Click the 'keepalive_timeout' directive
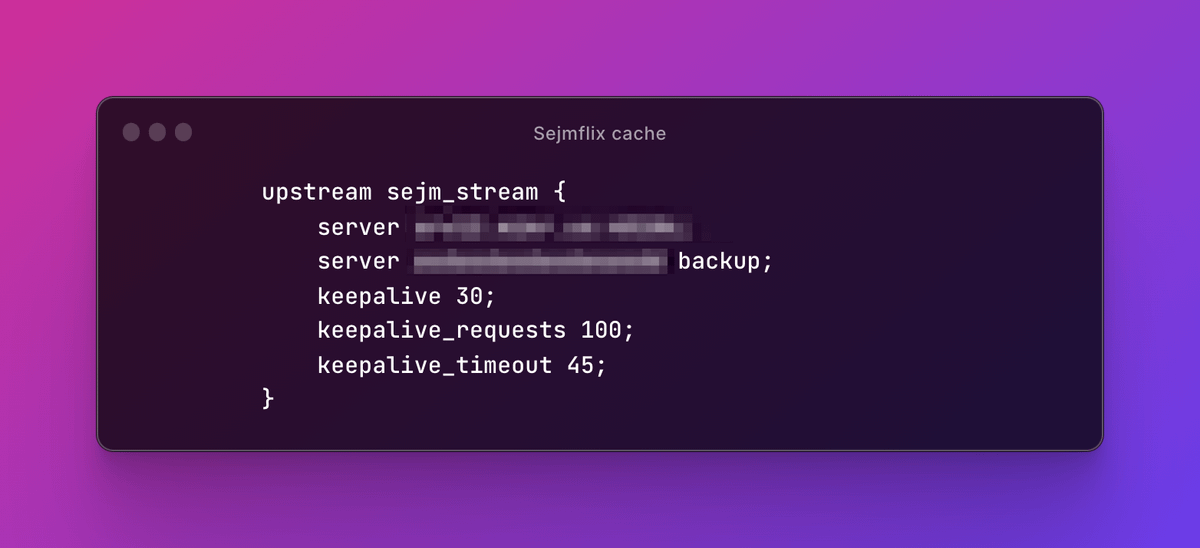Viewport: 1200px width, 548px height. (x=434, y=366)
